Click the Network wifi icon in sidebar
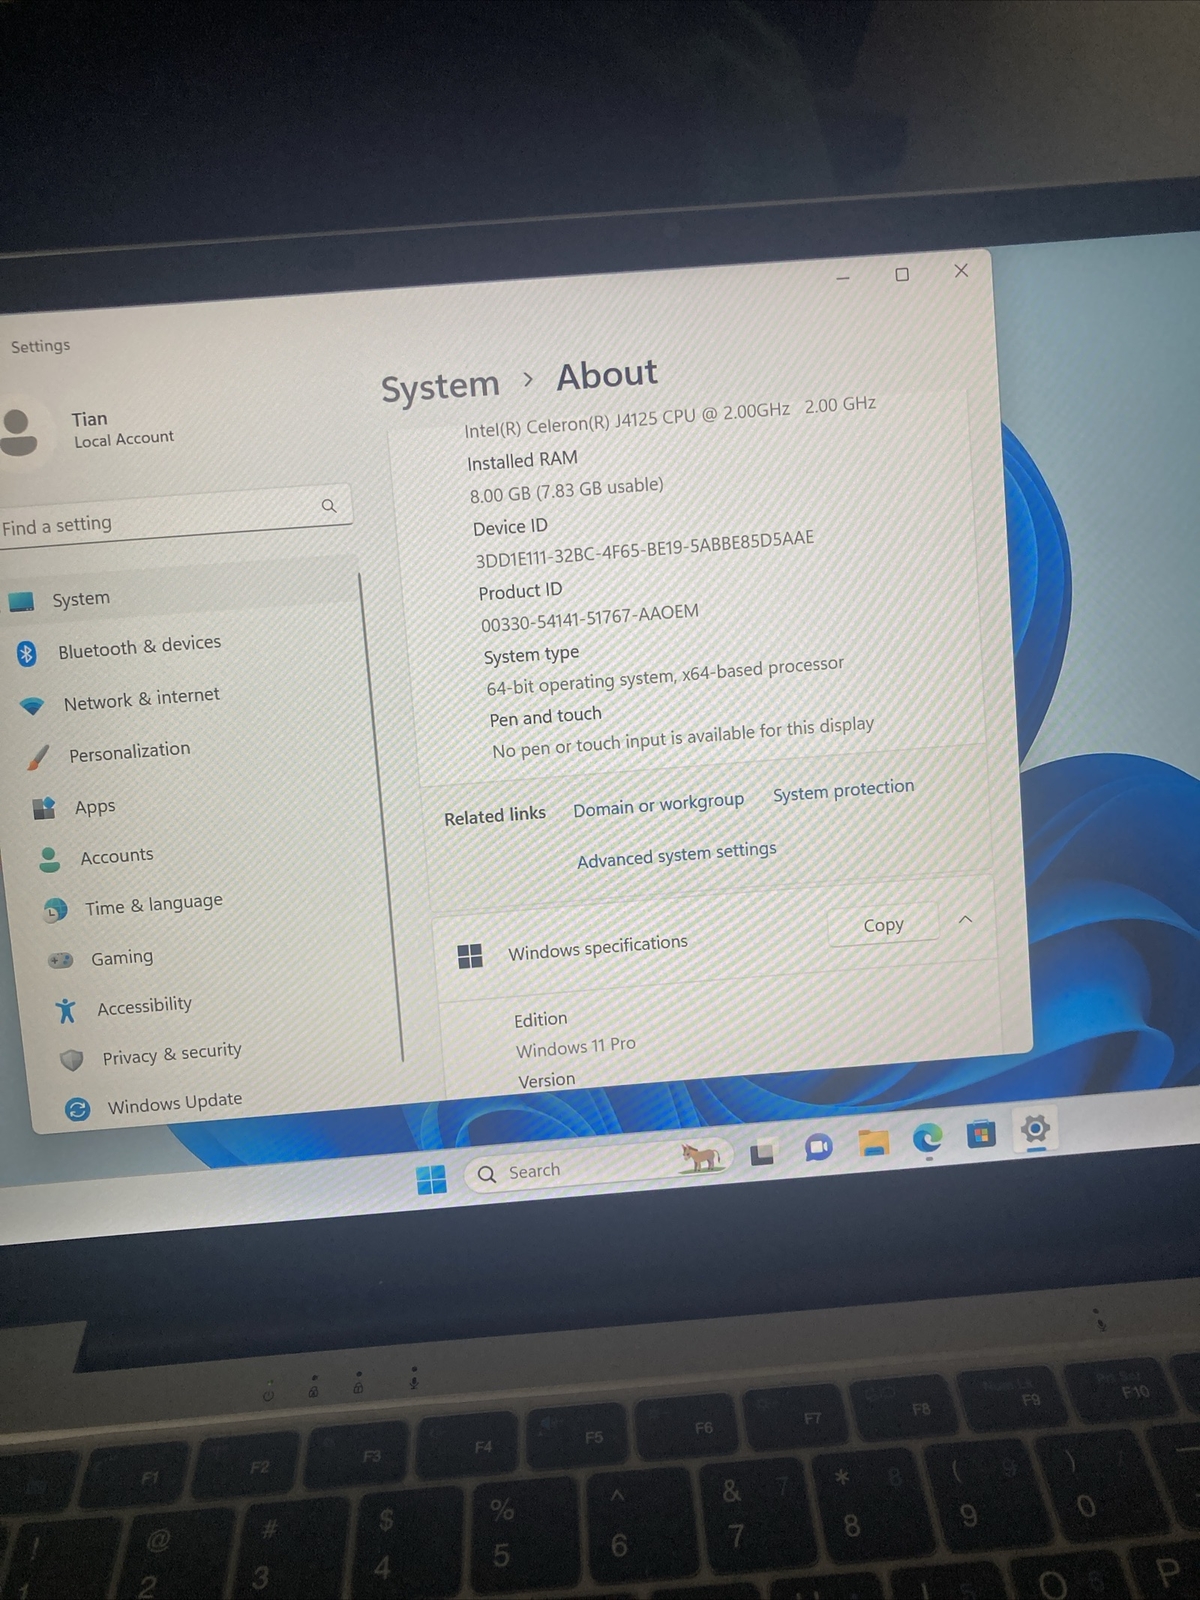This screenshot has height=1600, width=1200. pos(32,706)
